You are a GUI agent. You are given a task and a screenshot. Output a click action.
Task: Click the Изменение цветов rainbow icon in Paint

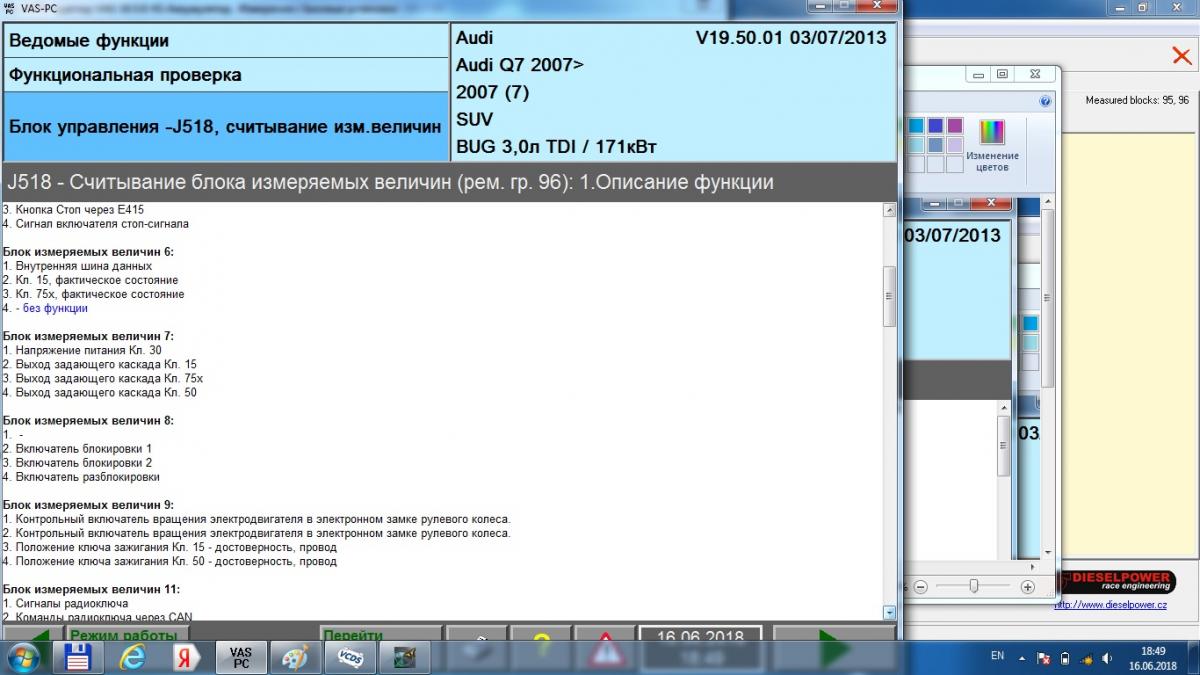(x=992, y=146)
